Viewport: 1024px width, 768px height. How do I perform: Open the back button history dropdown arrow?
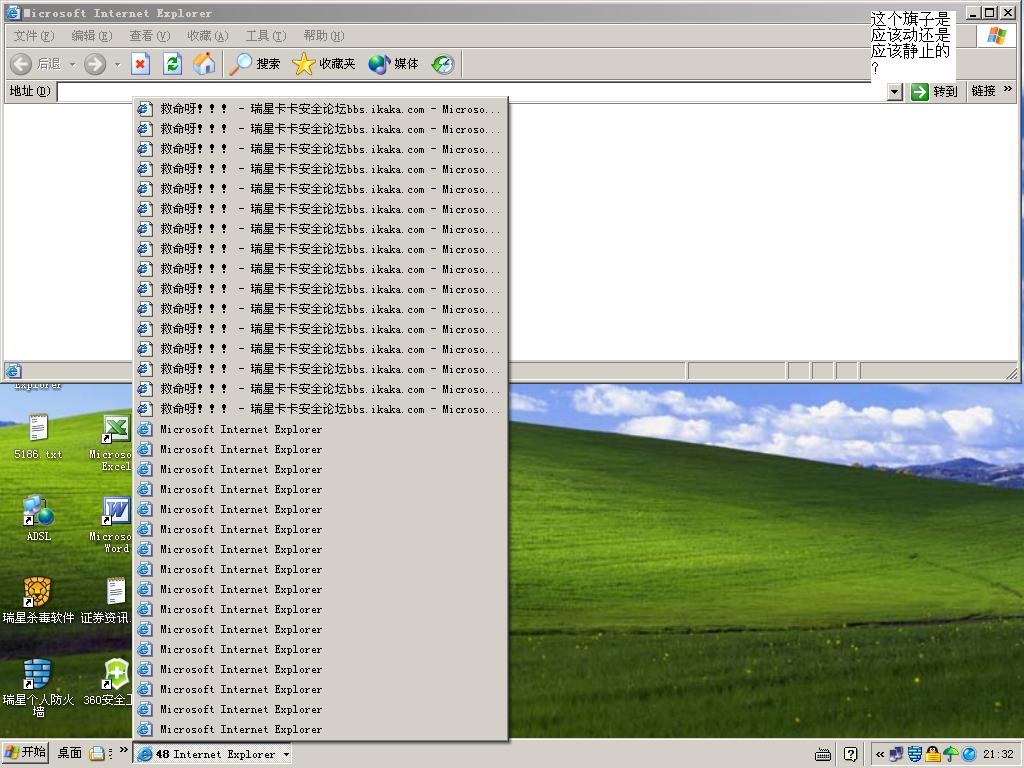coord(71,64)
